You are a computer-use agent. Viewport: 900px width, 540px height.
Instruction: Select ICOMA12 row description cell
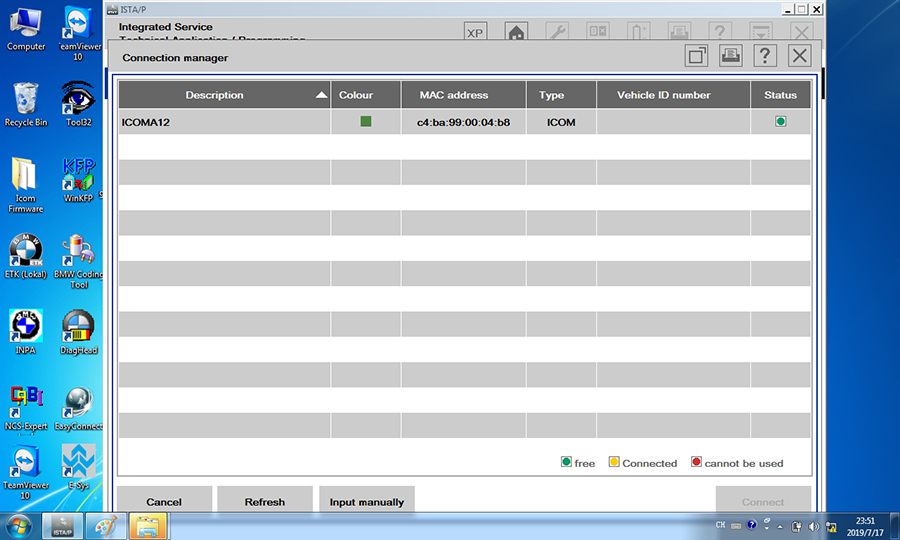(224, 122)
